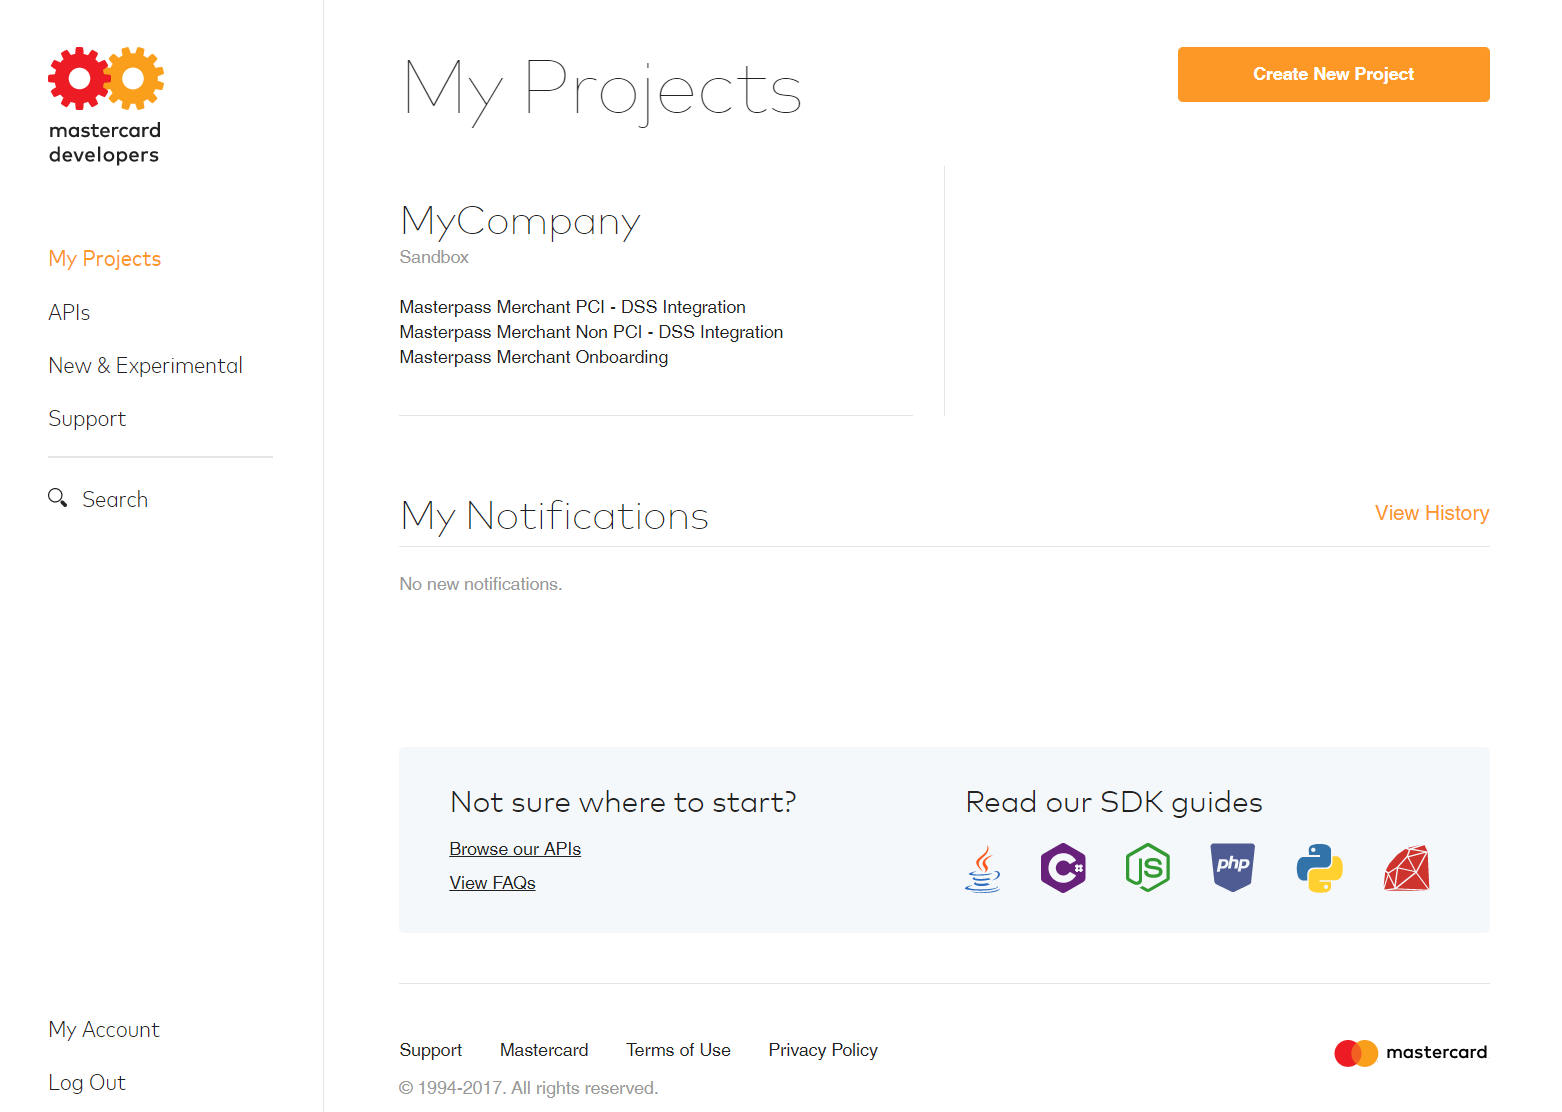This screenshot has height=1112, width=1562.
Task: Open Support in the sidebar menu
Action: pyautogui.click(x=87, y=419)
